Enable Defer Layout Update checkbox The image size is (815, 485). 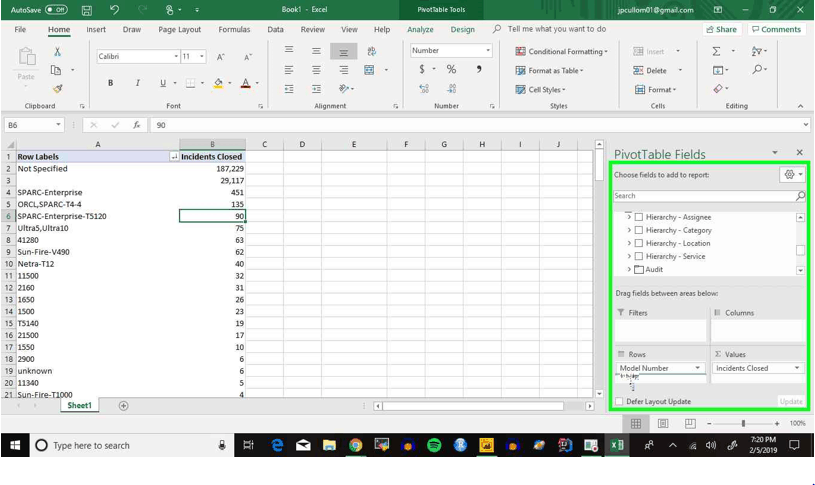(x=619, y=401)
